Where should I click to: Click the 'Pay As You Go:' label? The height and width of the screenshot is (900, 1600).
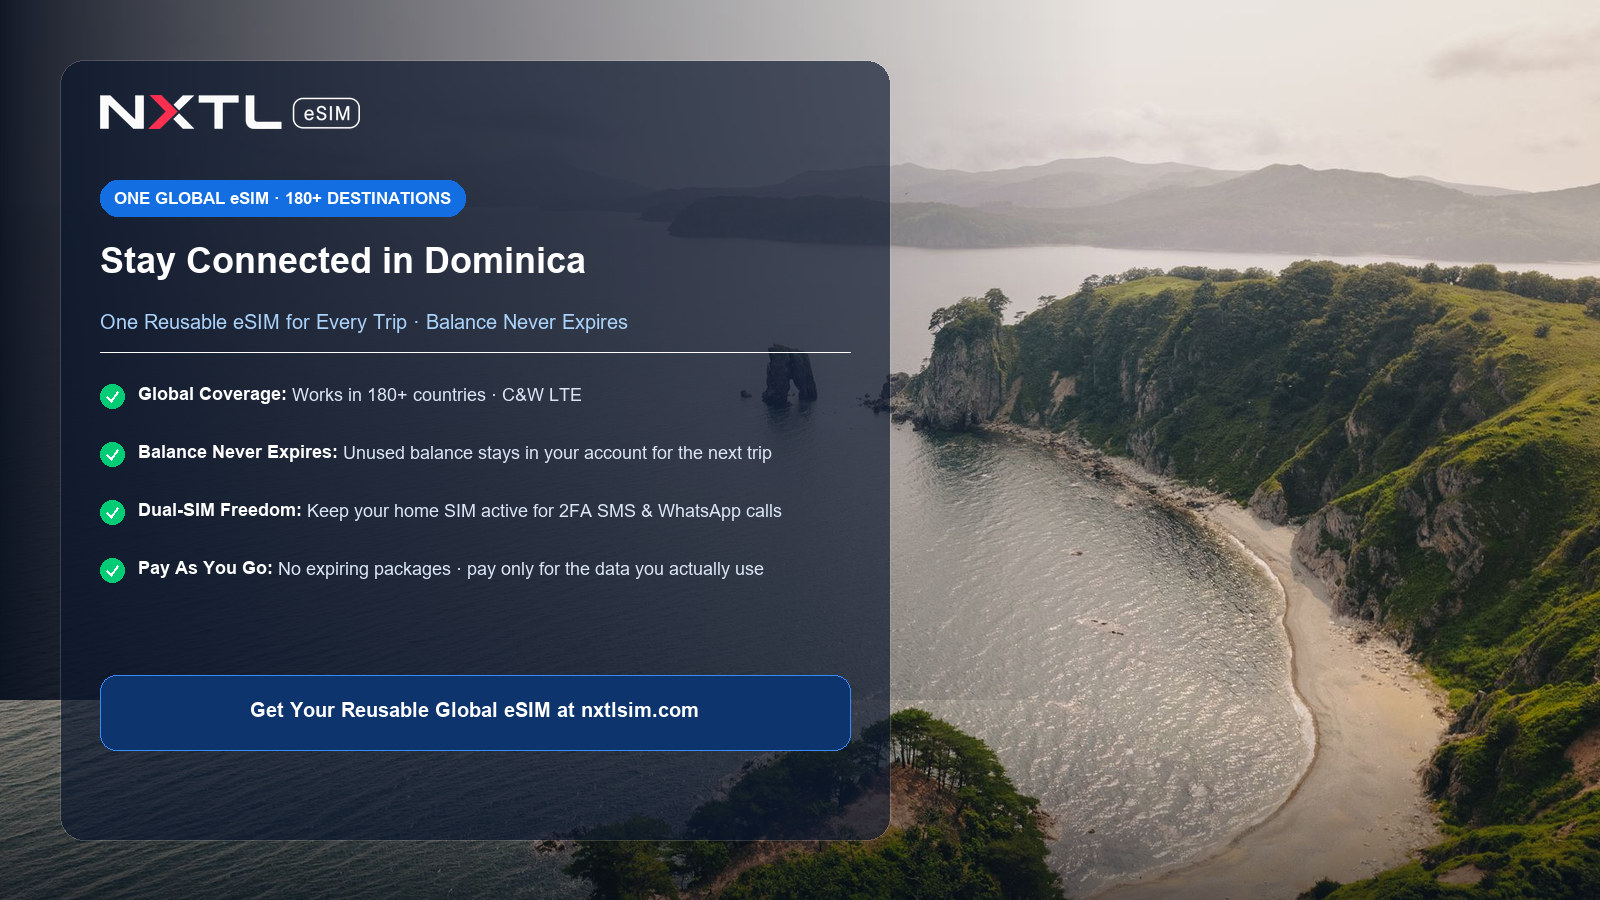pos(205,568)
